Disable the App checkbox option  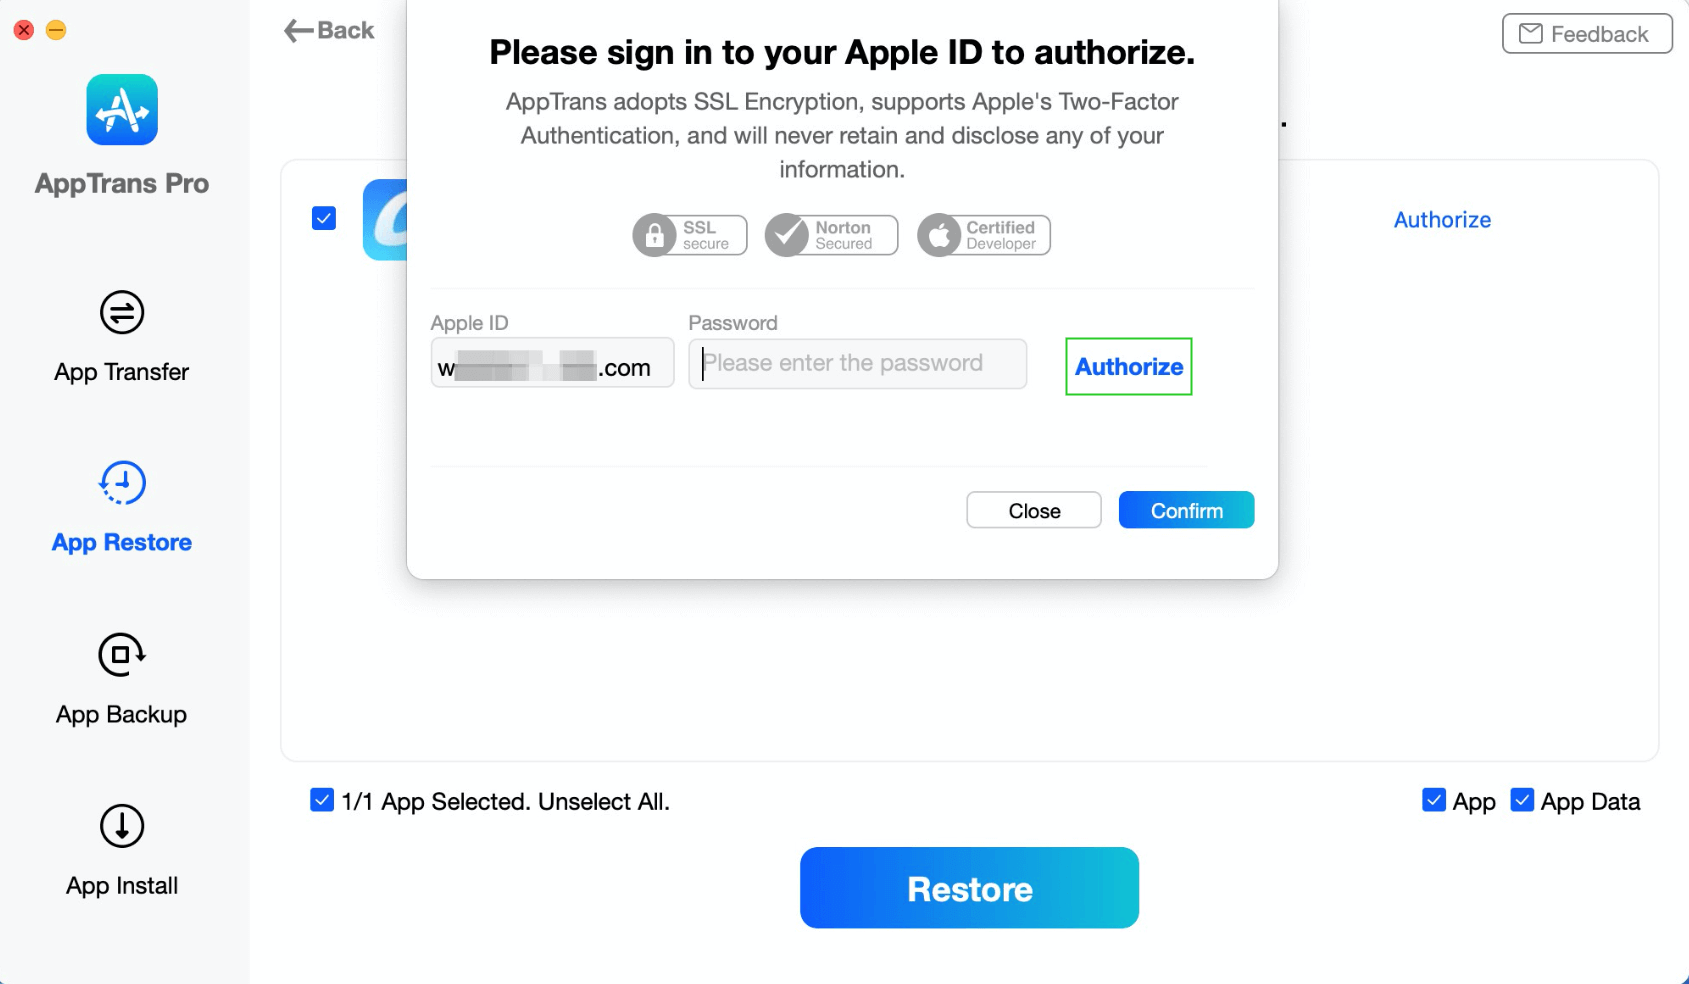tap(1434, 800)
